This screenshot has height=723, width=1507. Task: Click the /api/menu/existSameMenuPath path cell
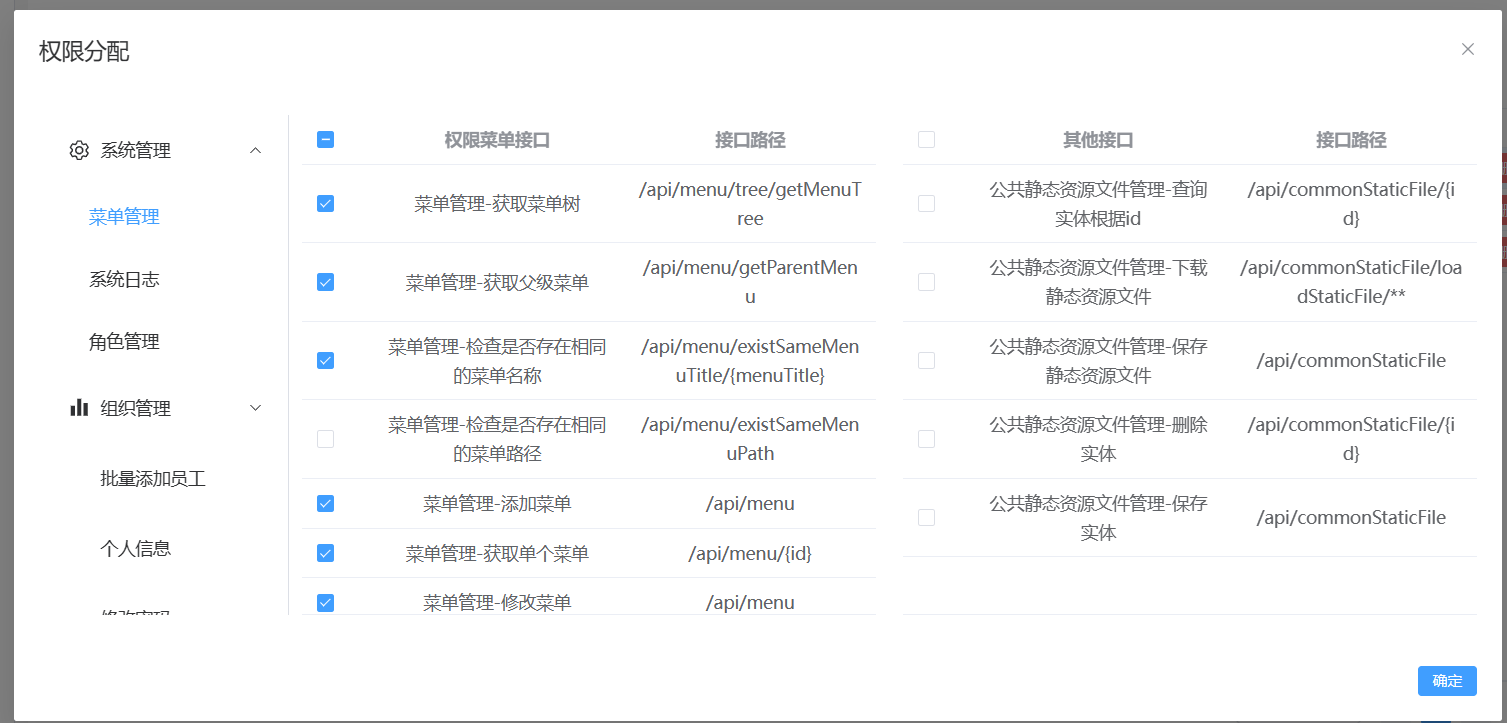pos(750,439)
